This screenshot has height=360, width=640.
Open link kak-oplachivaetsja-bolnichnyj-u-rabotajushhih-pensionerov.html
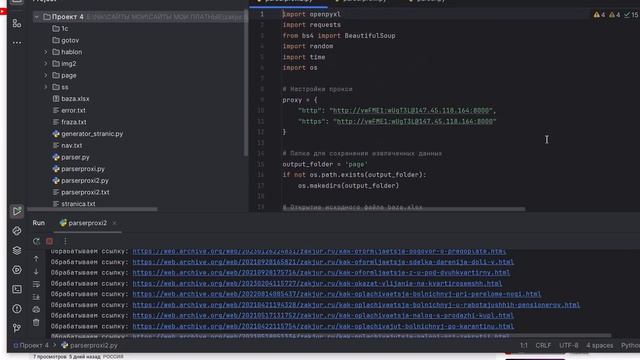coord(356,304)
